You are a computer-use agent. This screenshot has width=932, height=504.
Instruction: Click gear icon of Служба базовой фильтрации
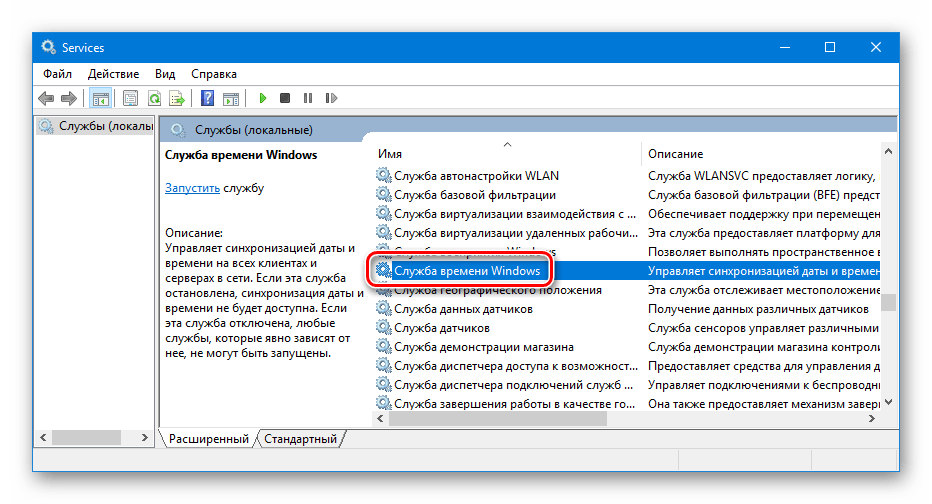(x=383, y=194)
